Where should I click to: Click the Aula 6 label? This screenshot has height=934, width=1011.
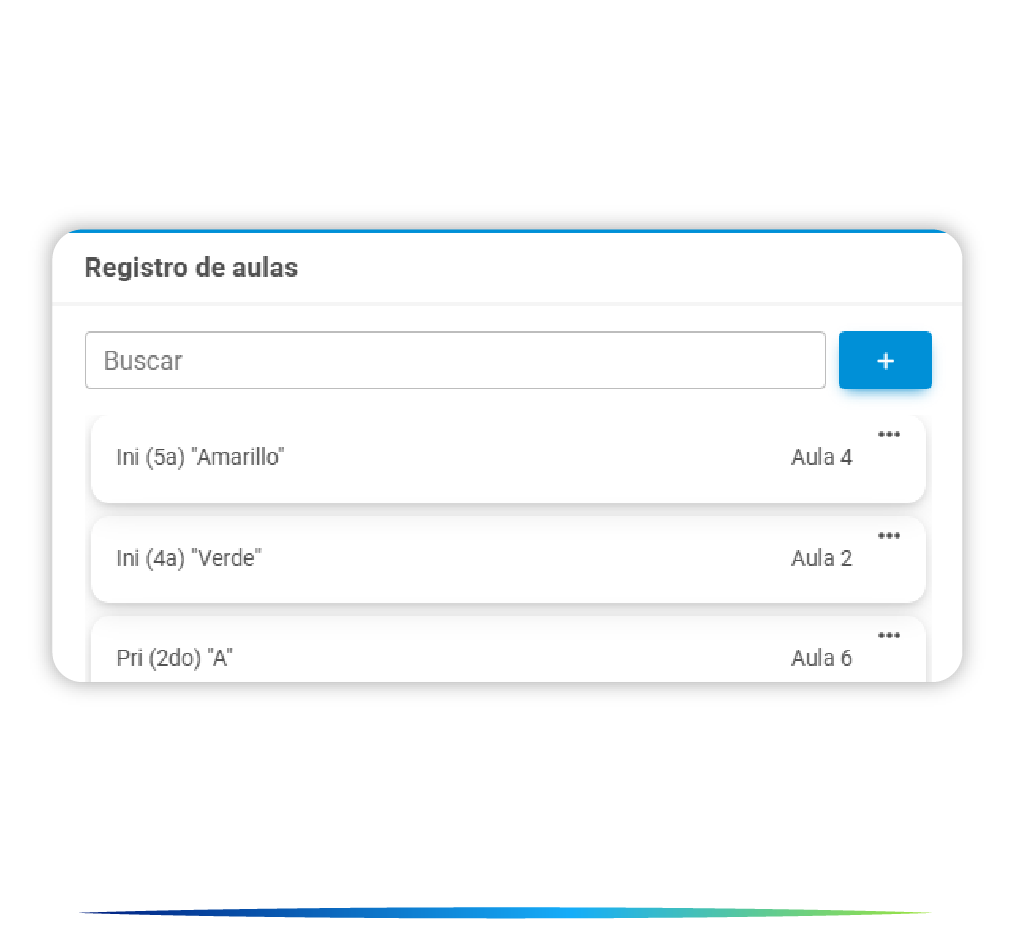click(821, 659)
